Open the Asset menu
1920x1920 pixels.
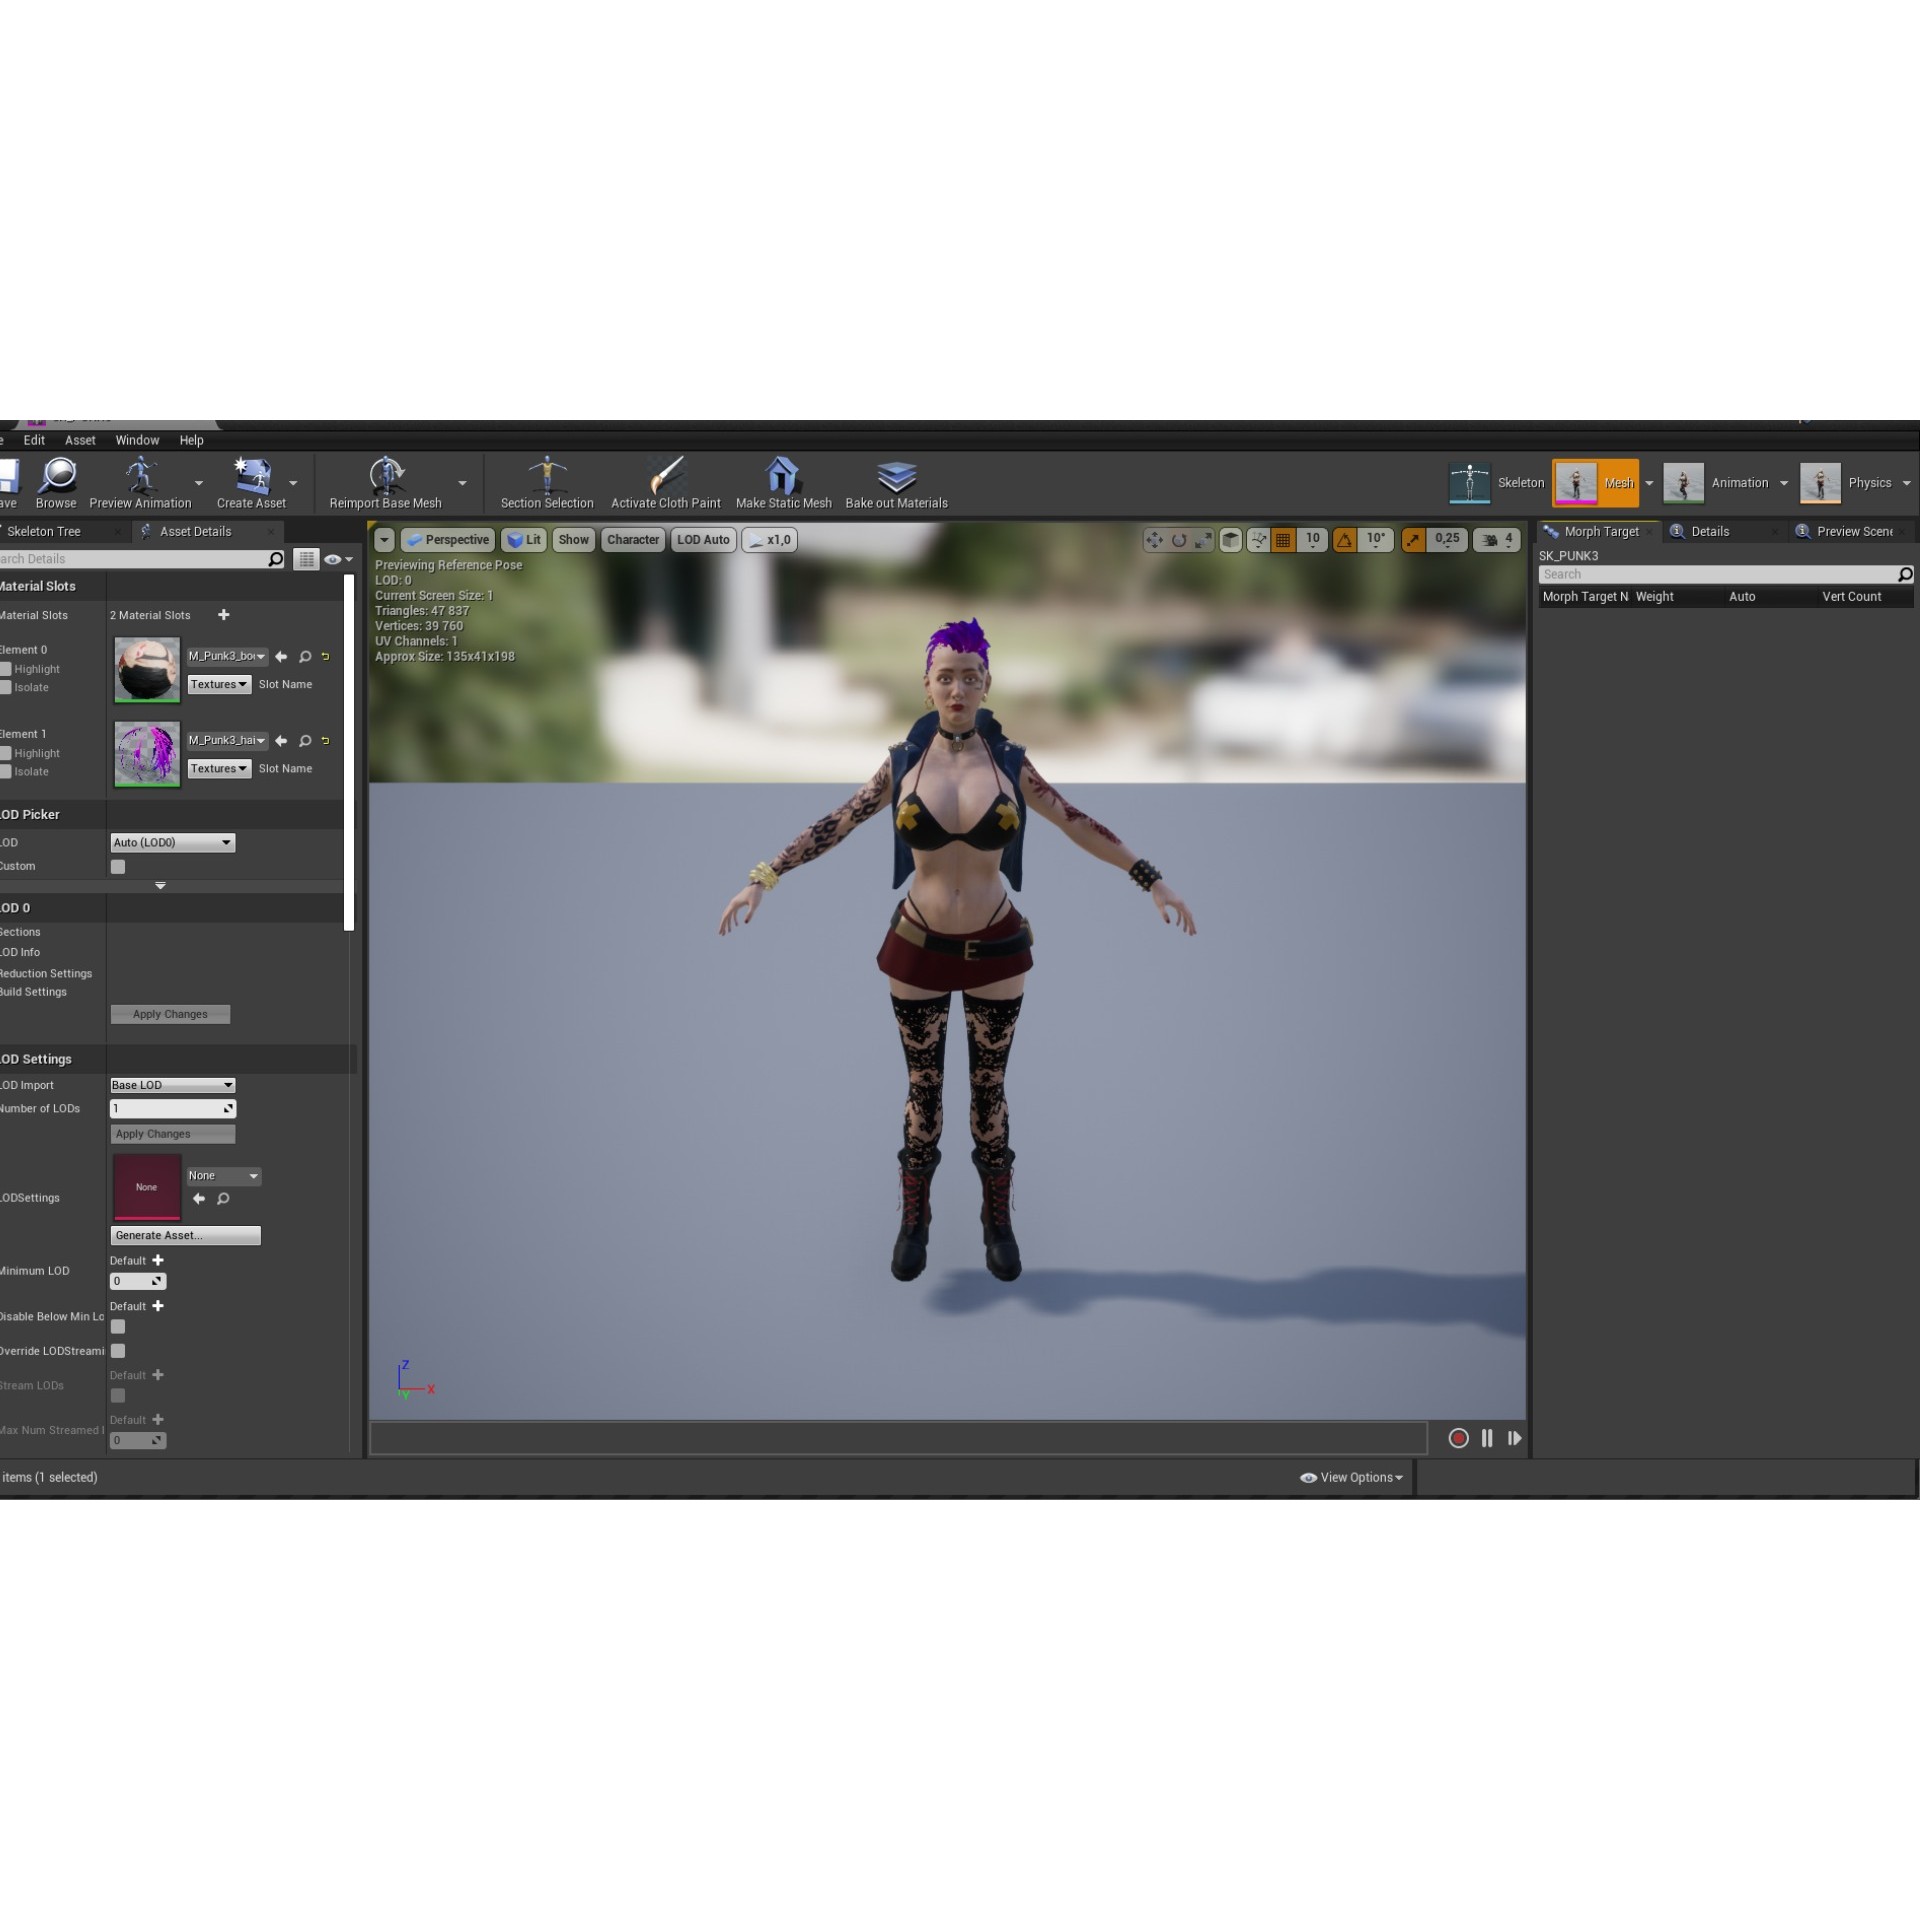[x=80, y=440]
